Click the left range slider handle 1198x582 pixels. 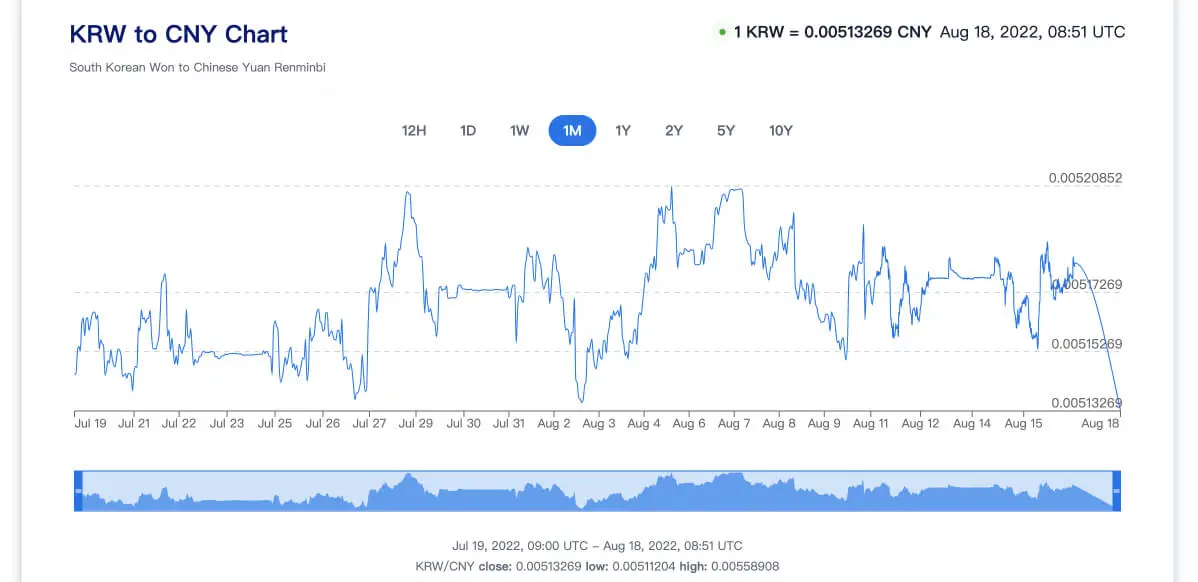coord(79,491)
